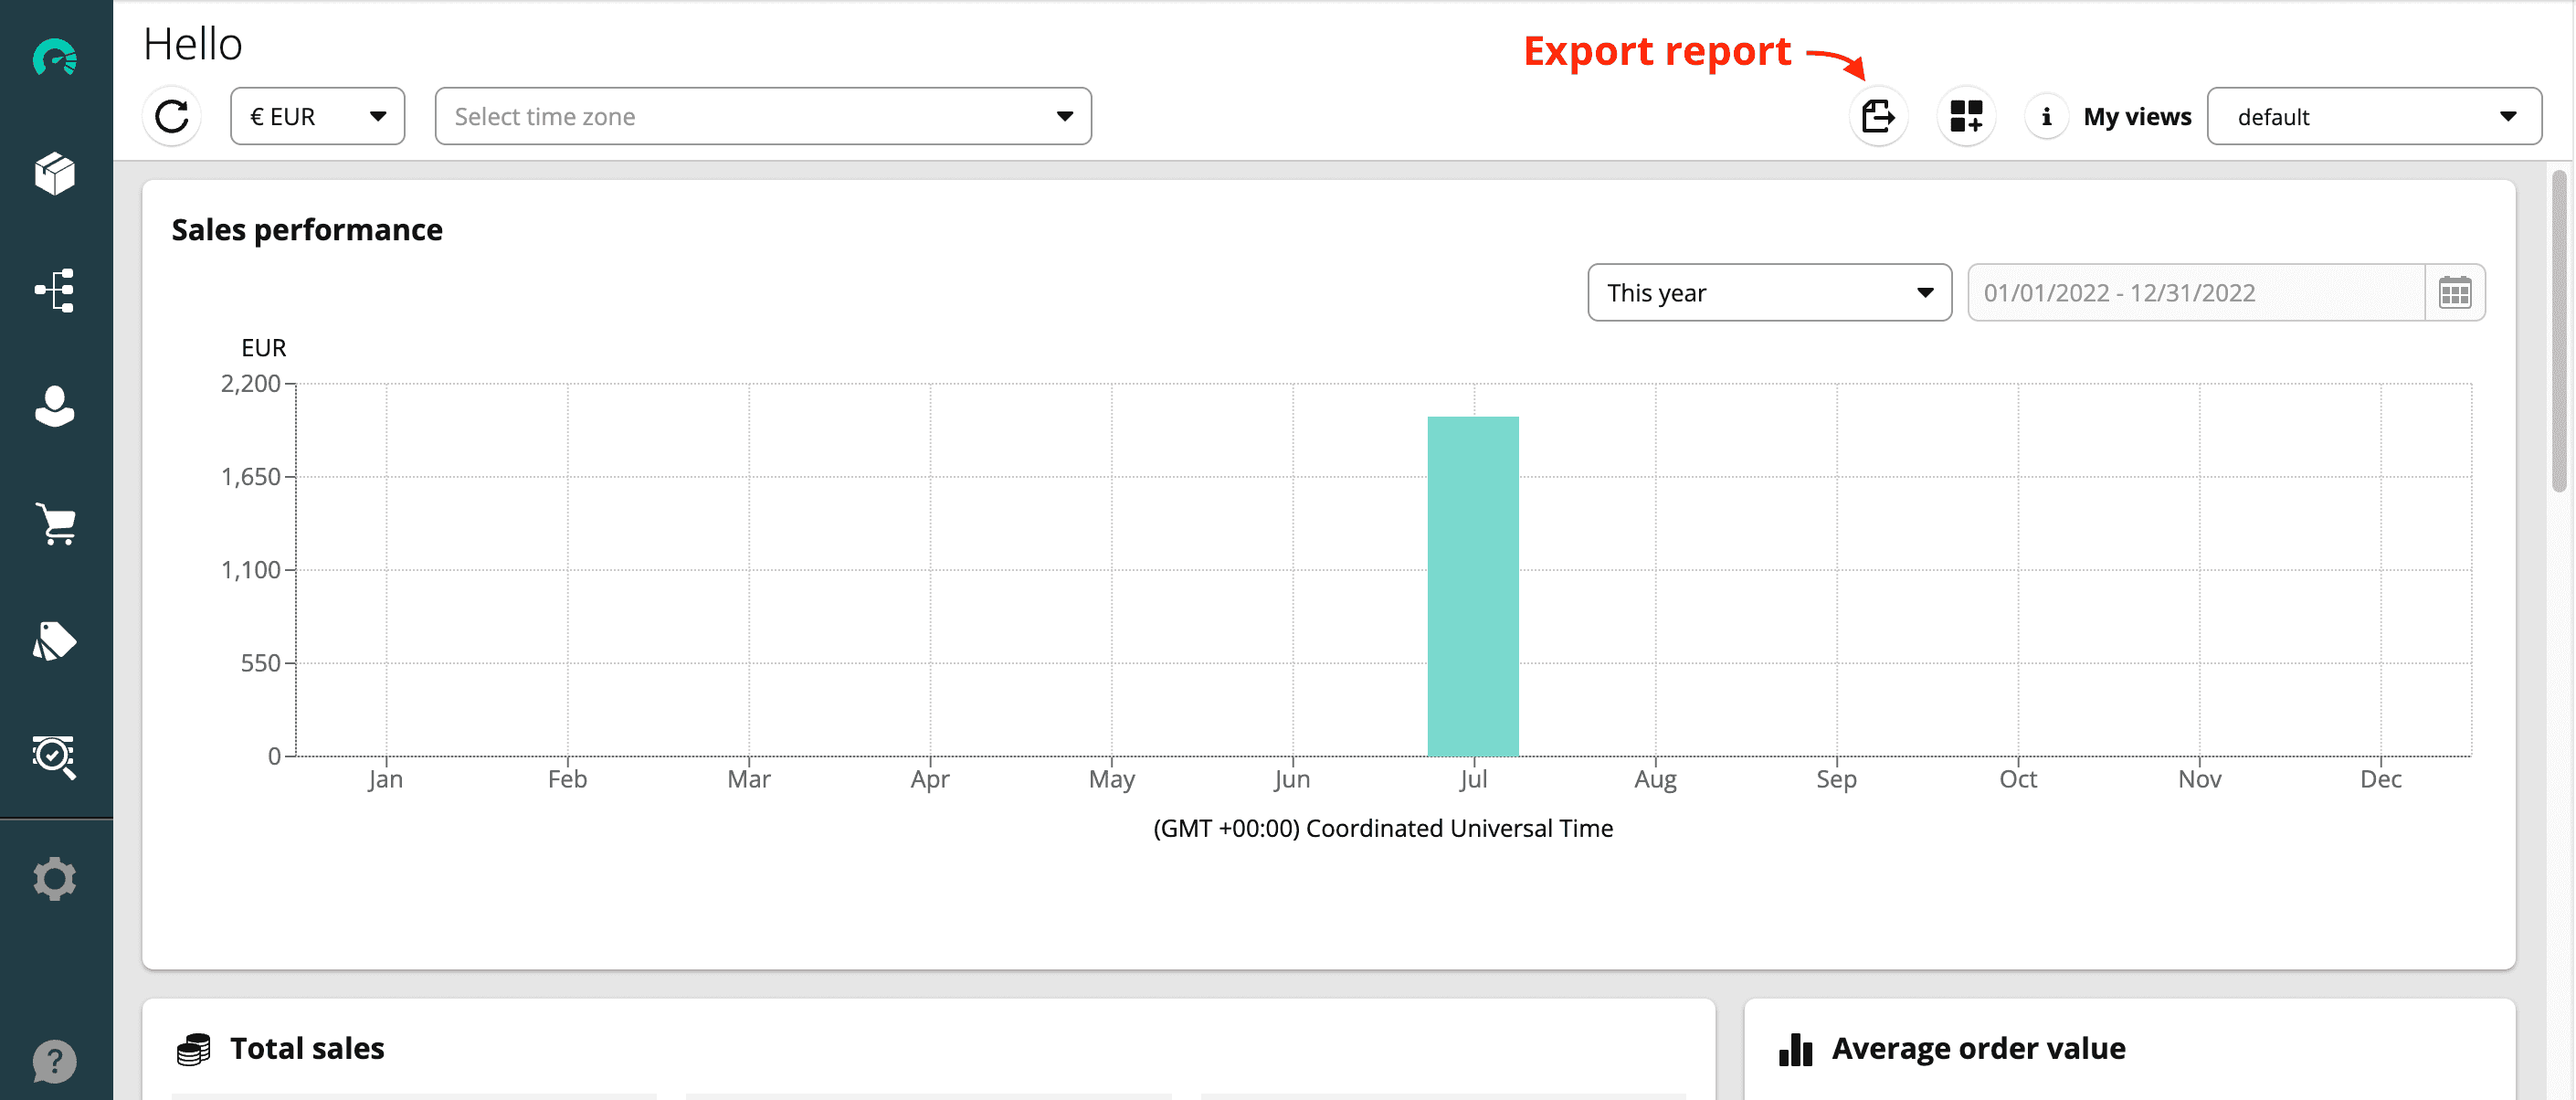Open the products box icon in sidebar
Viewport: 2576px width, 1100px height.
[55, 174]
